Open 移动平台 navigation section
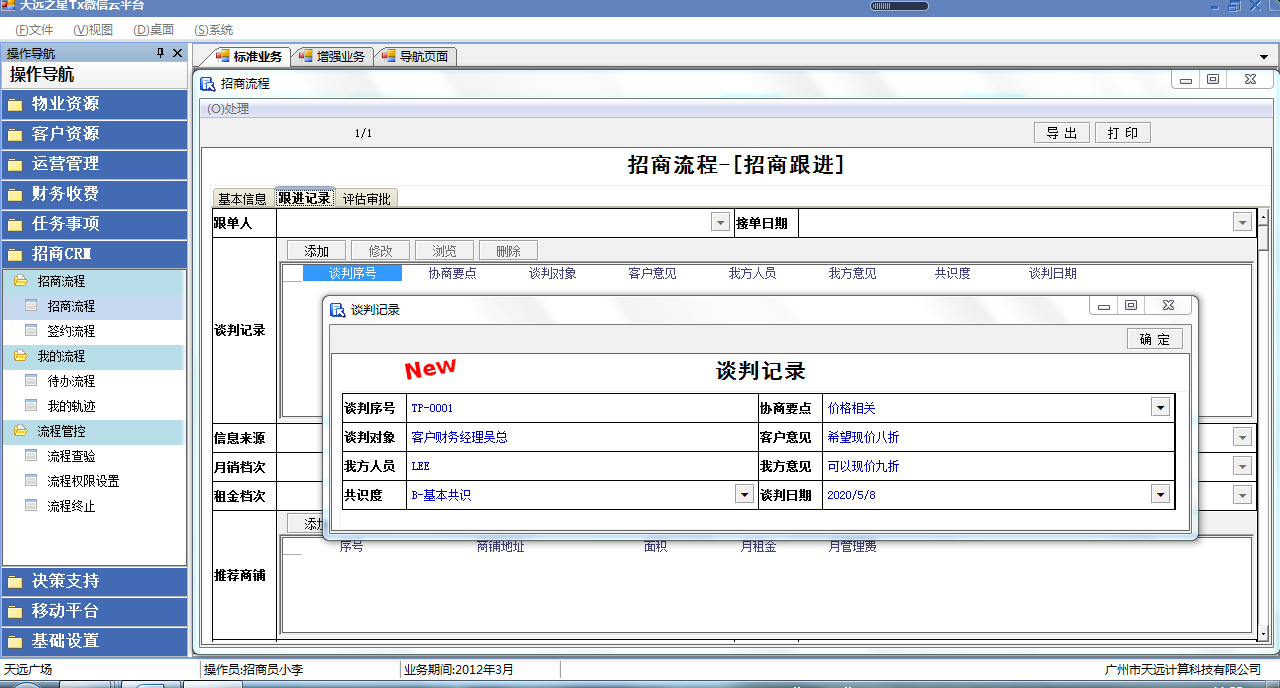Viewport: 1280px width, 688px height. point(94,611)
